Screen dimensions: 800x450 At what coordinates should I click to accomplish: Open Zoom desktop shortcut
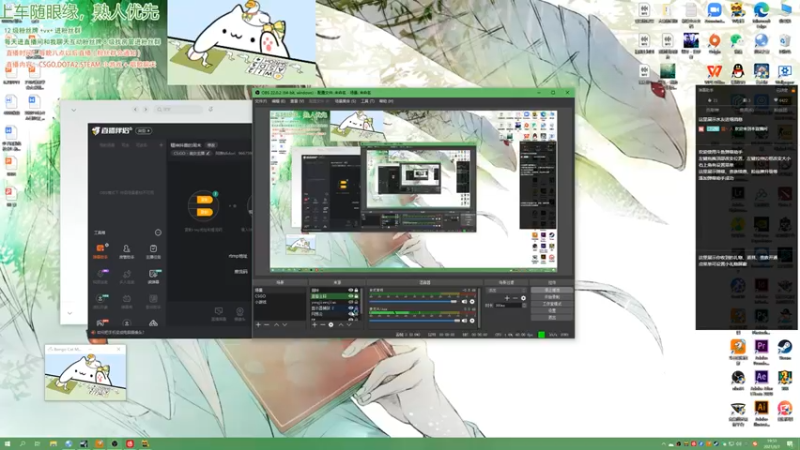(714, 10)
